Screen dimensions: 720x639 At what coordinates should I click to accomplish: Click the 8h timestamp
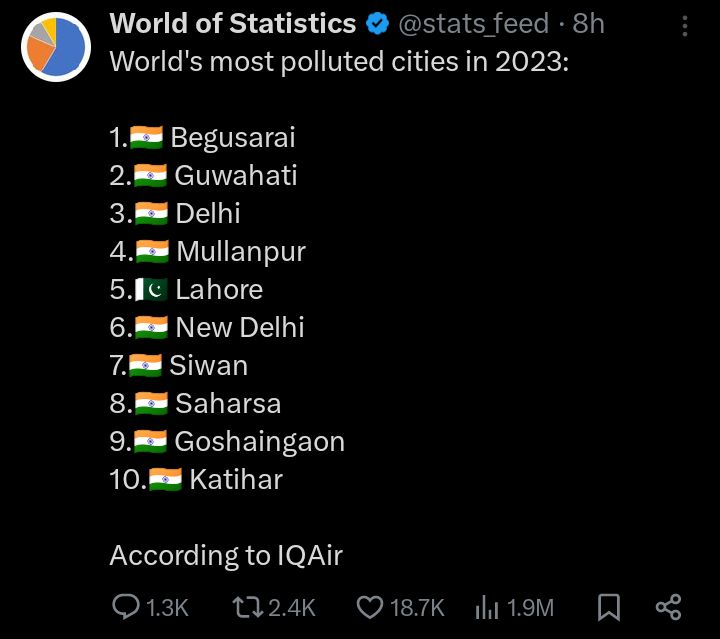point(588,23)
